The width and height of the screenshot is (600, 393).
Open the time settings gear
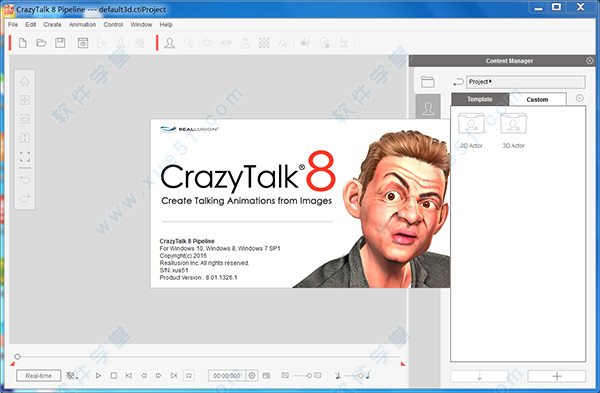[252, 376]
